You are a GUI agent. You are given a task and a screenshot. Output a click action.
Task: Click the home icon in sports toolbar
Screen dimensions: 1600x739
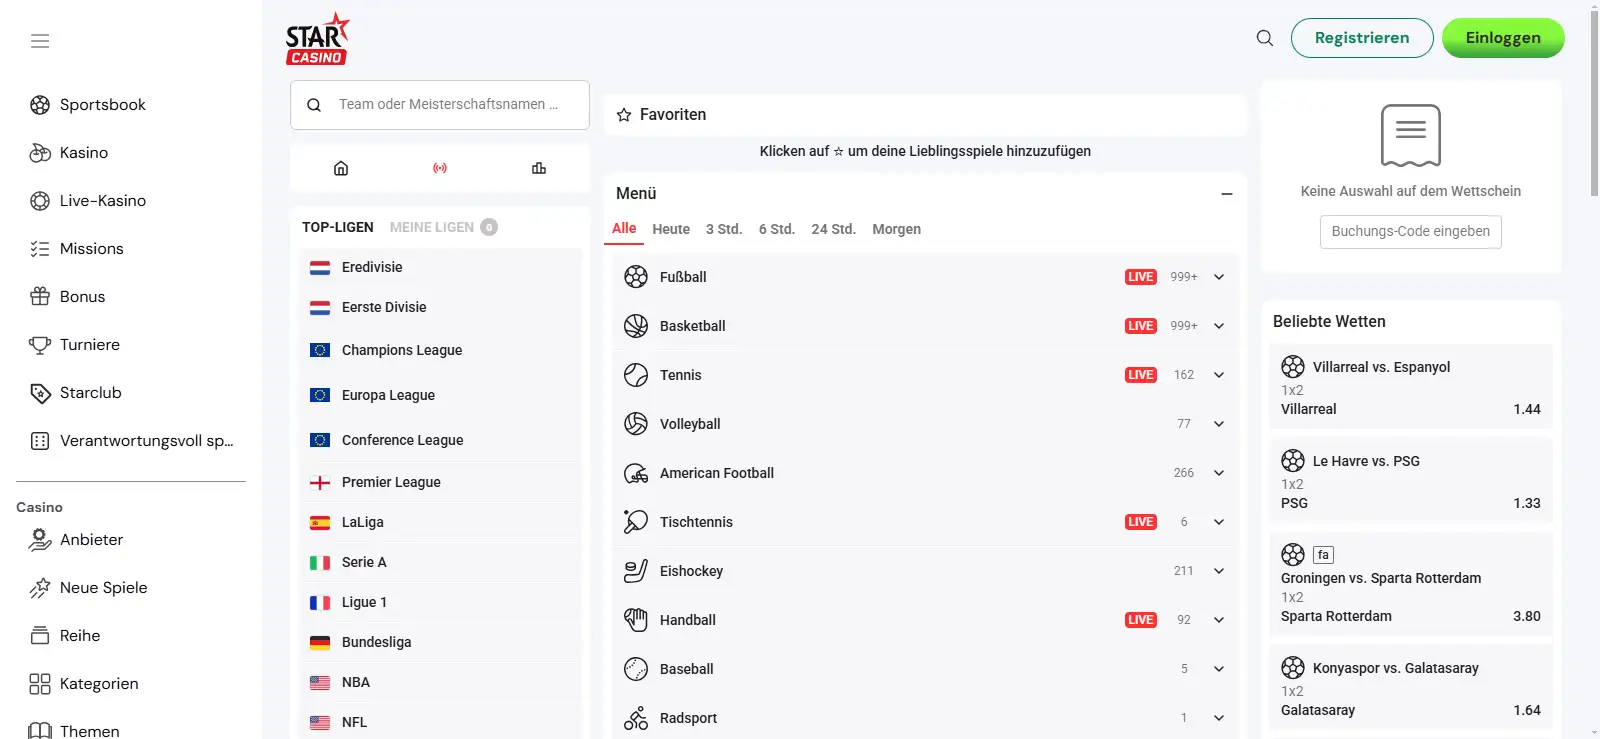point(341,168)
